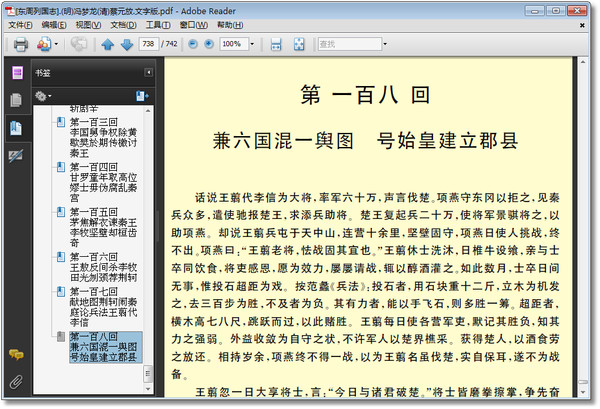Click the Adobe PDF icon in title bar
The height and width of the screenshot is (409, 600).
pos(9,11)
